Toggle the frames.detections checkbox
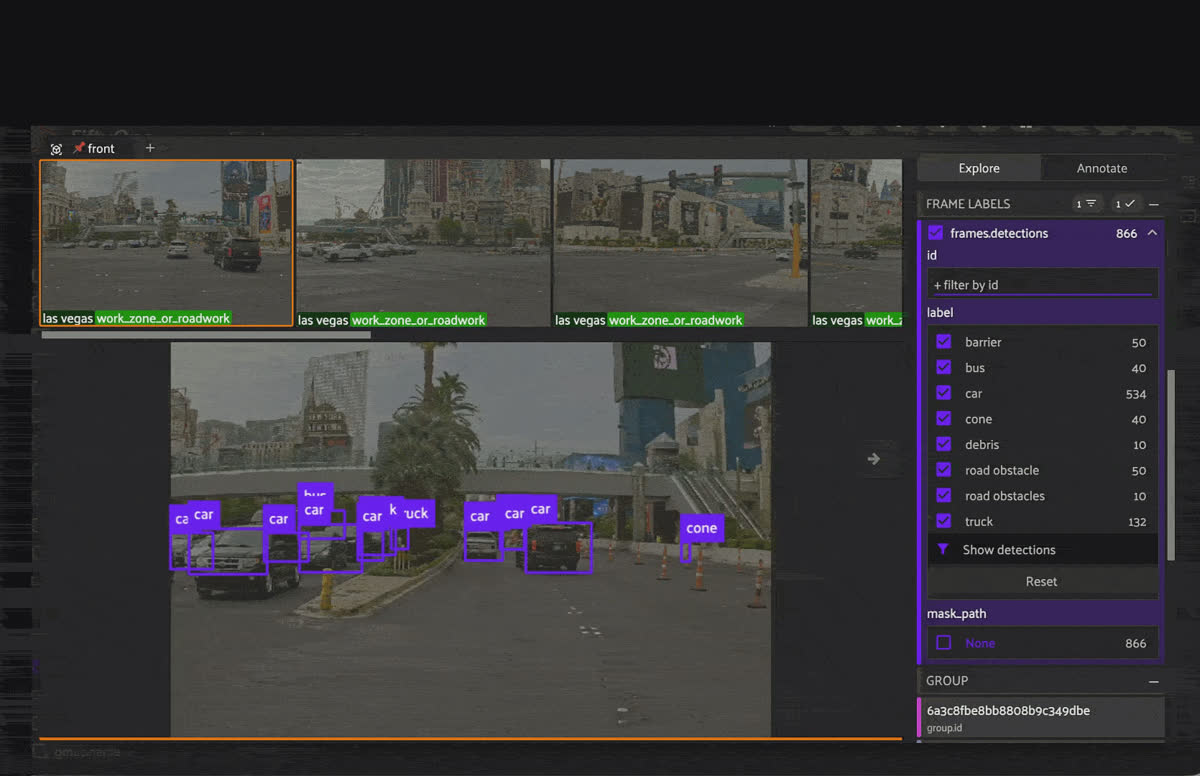This screenshot has width=1200, height=776. [x=935, y=233]
